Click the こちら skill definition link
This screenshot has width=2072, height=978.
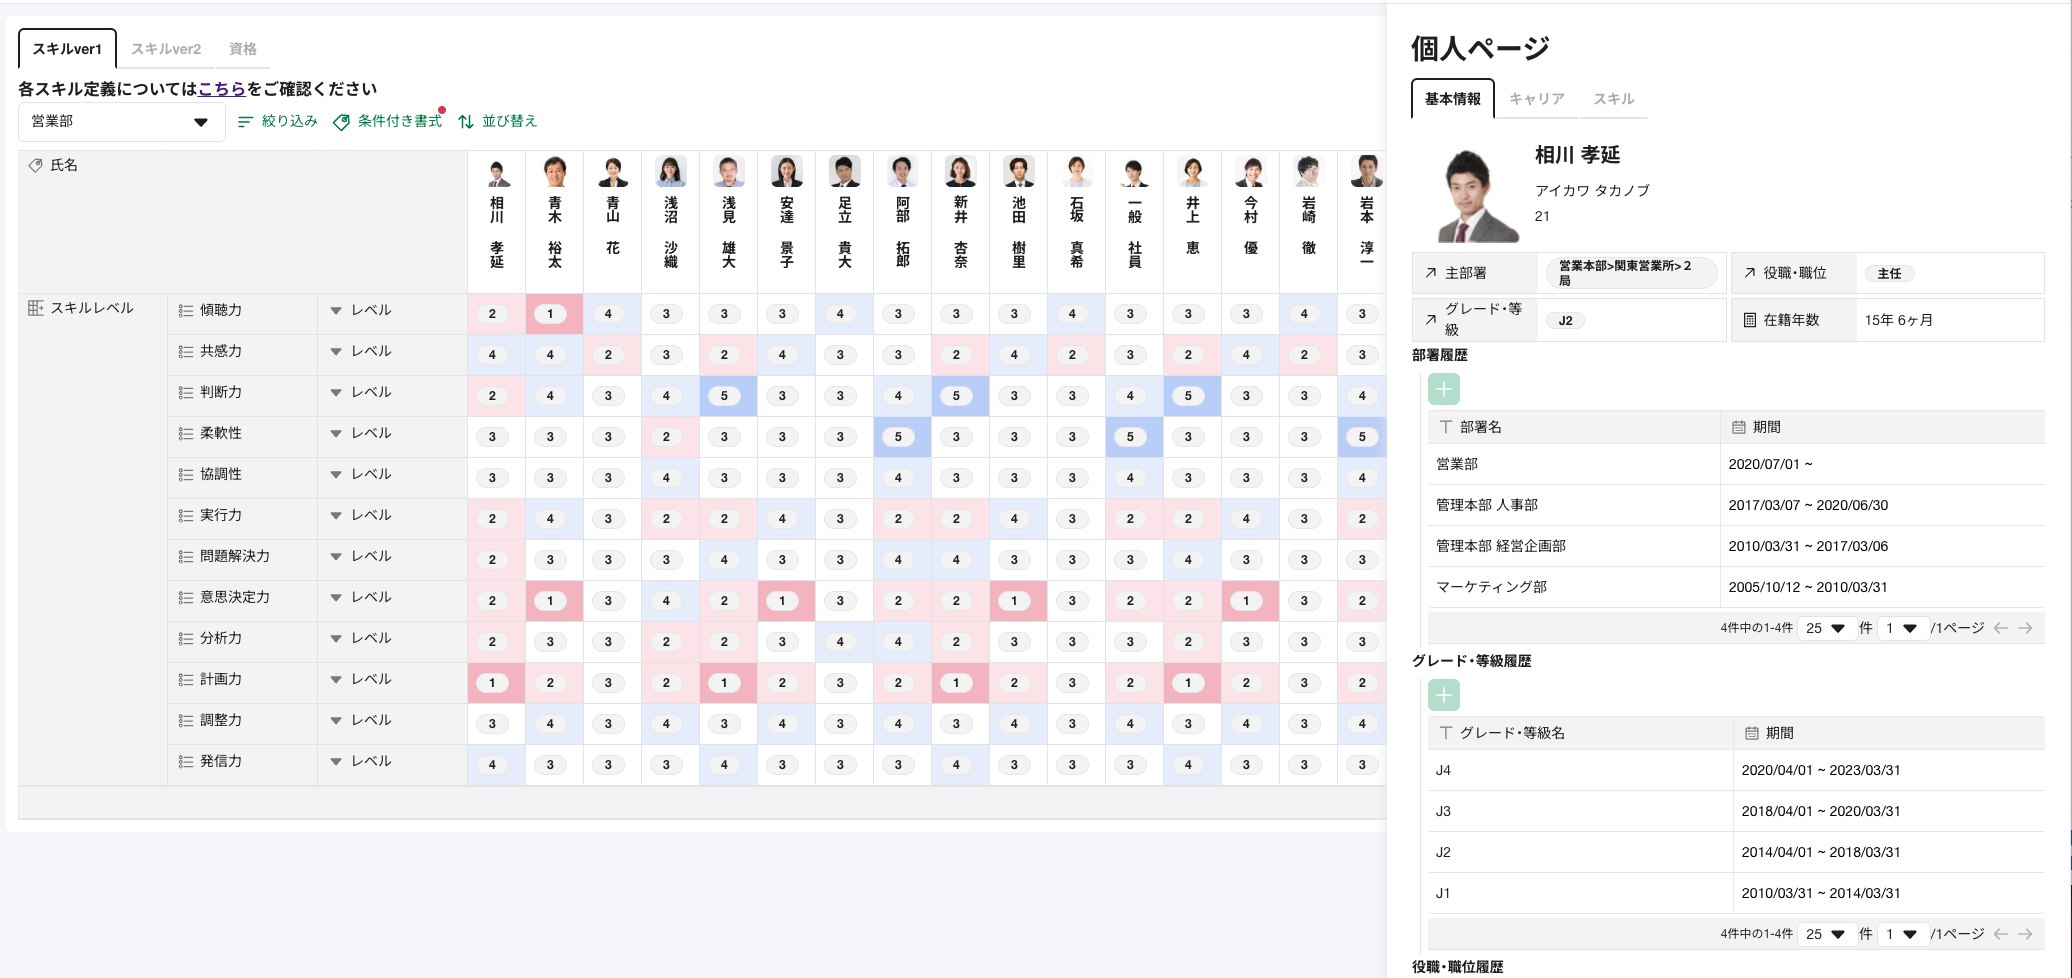221,89
